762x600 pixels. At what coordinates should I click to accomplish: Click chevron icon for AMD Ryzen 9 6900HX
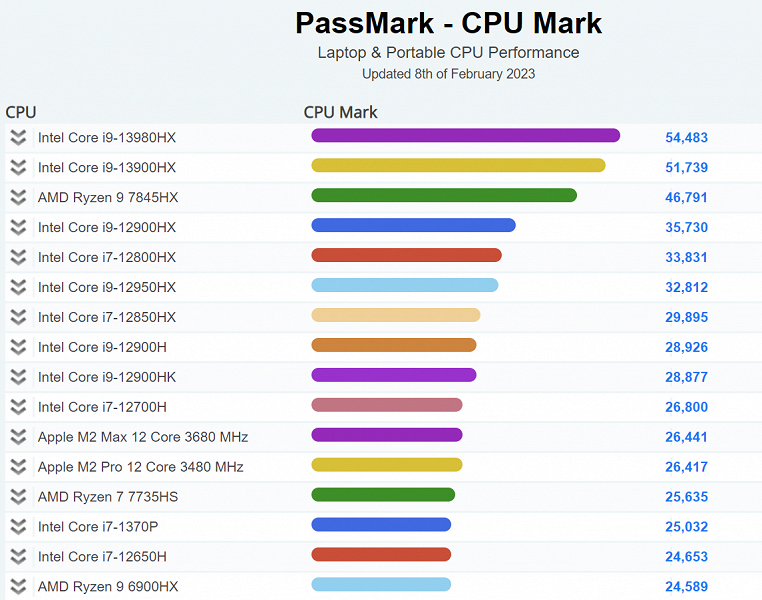tap(18, 586)
